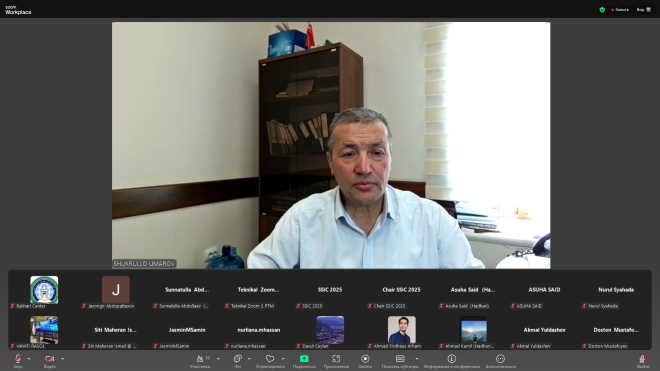Expand the video settings arrow

tap(62, 359)
